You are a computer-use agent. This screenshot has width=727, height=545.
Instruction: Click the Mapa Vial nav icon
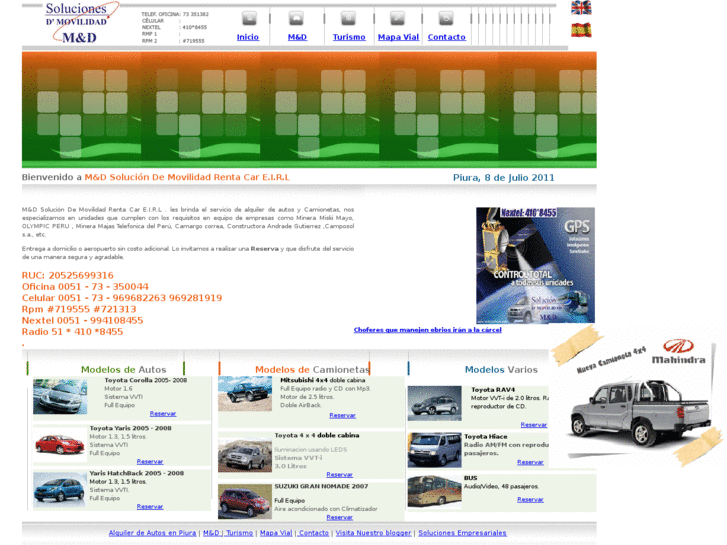[x=397, y=19]
